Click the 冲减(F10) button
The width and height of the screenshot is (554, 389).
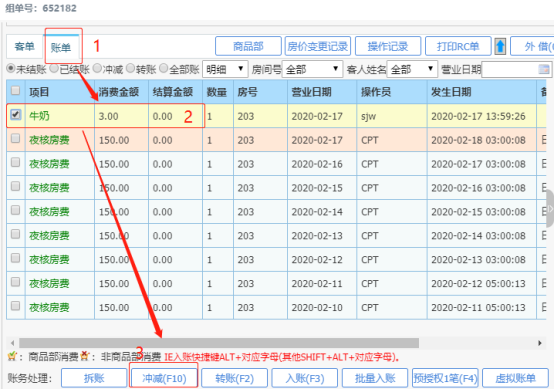click(164, 378)
